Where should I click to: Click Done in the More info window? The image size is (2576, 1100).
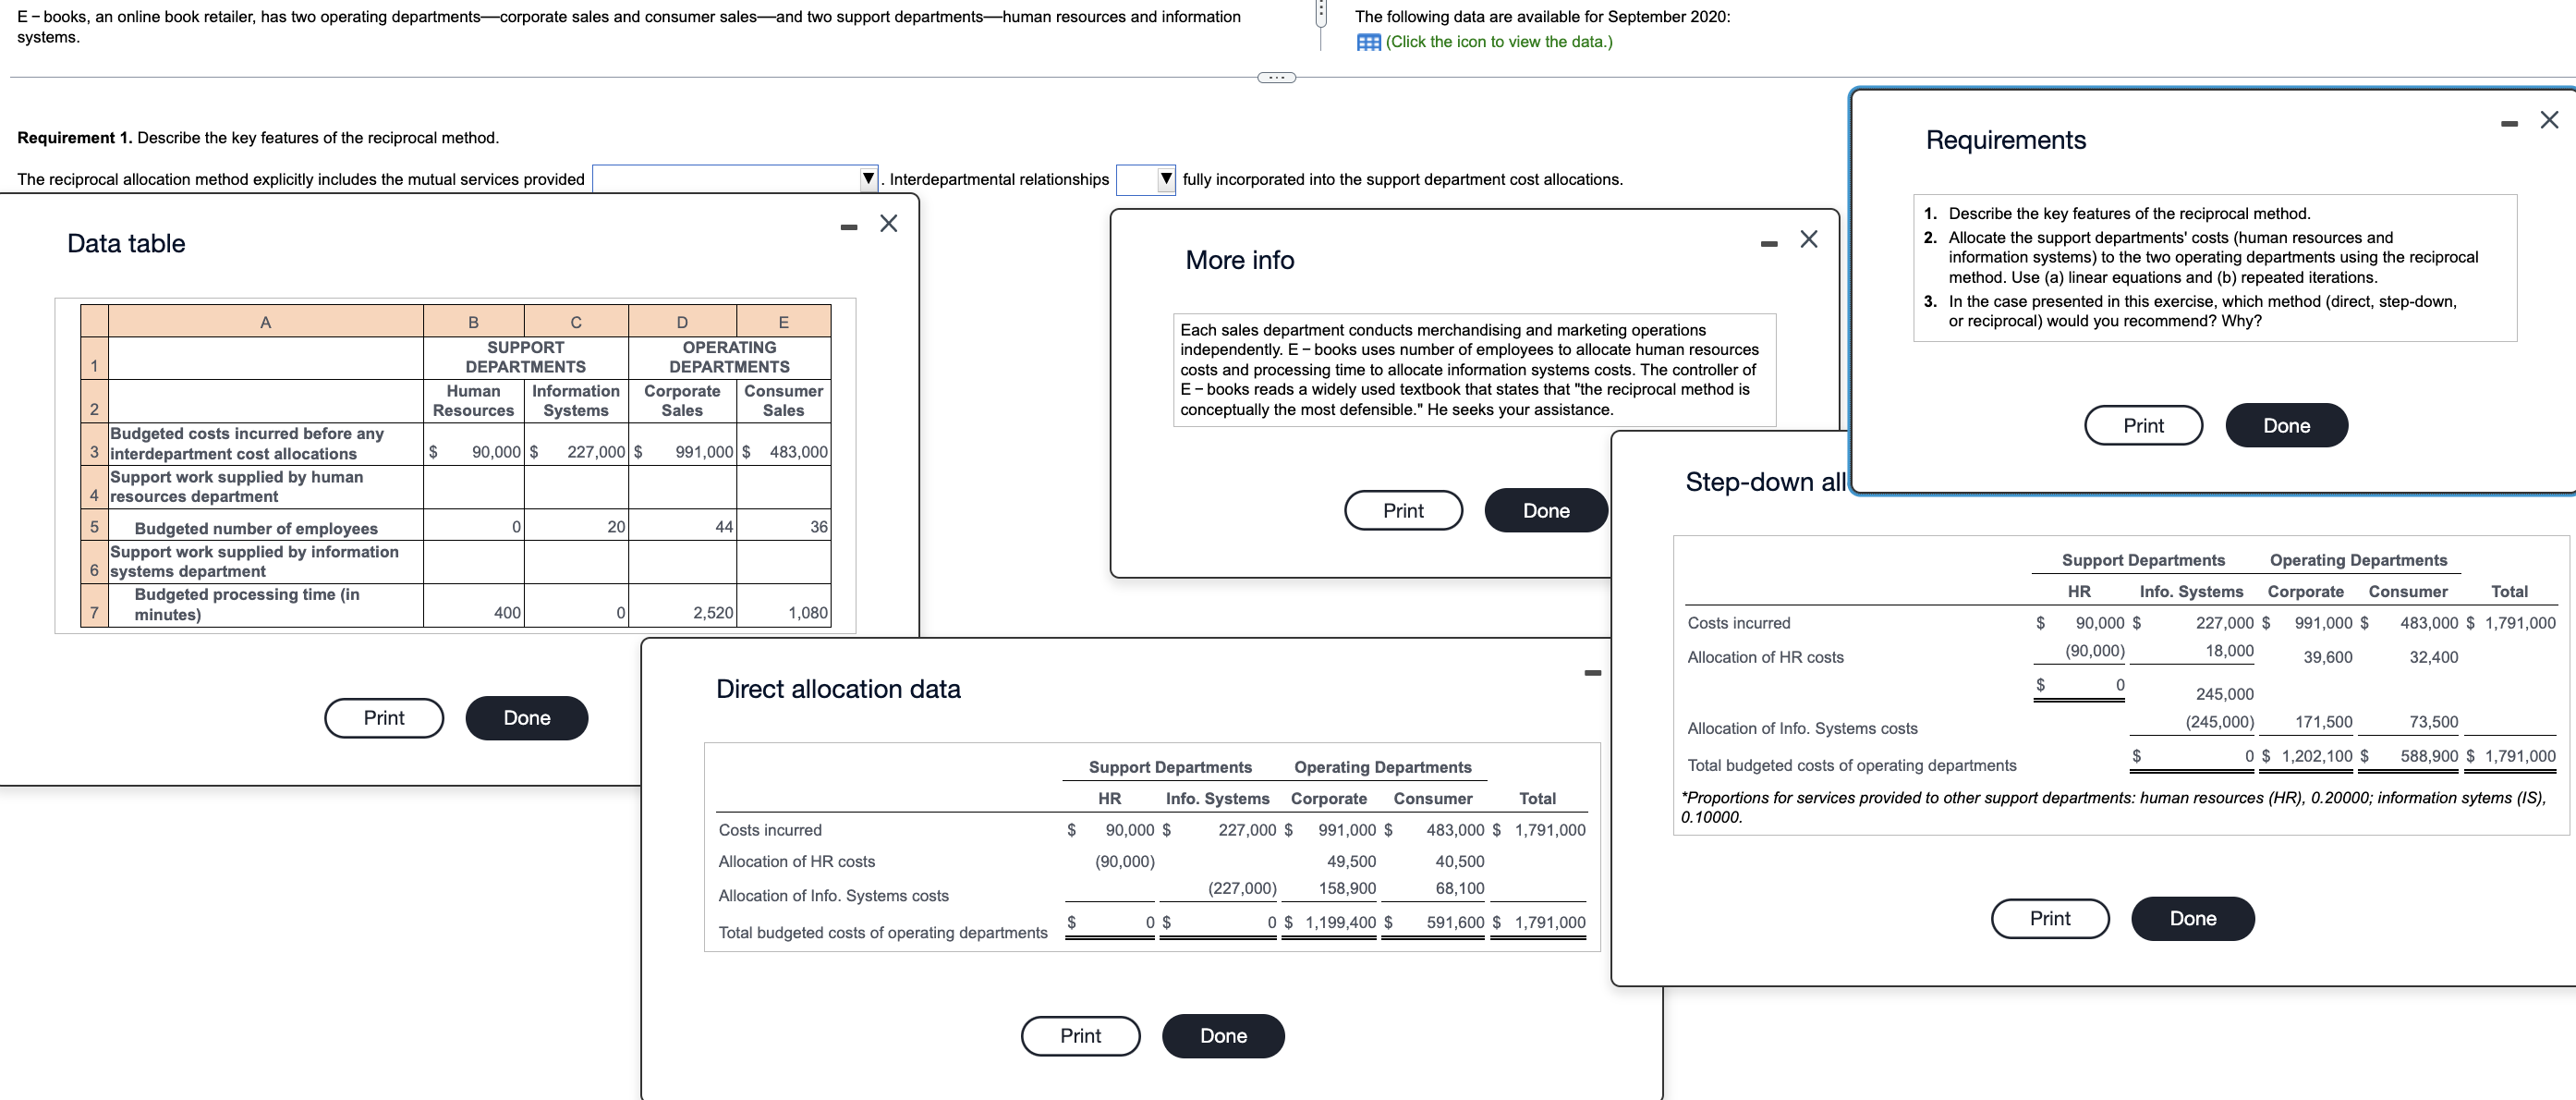[x=1545, y=510]
